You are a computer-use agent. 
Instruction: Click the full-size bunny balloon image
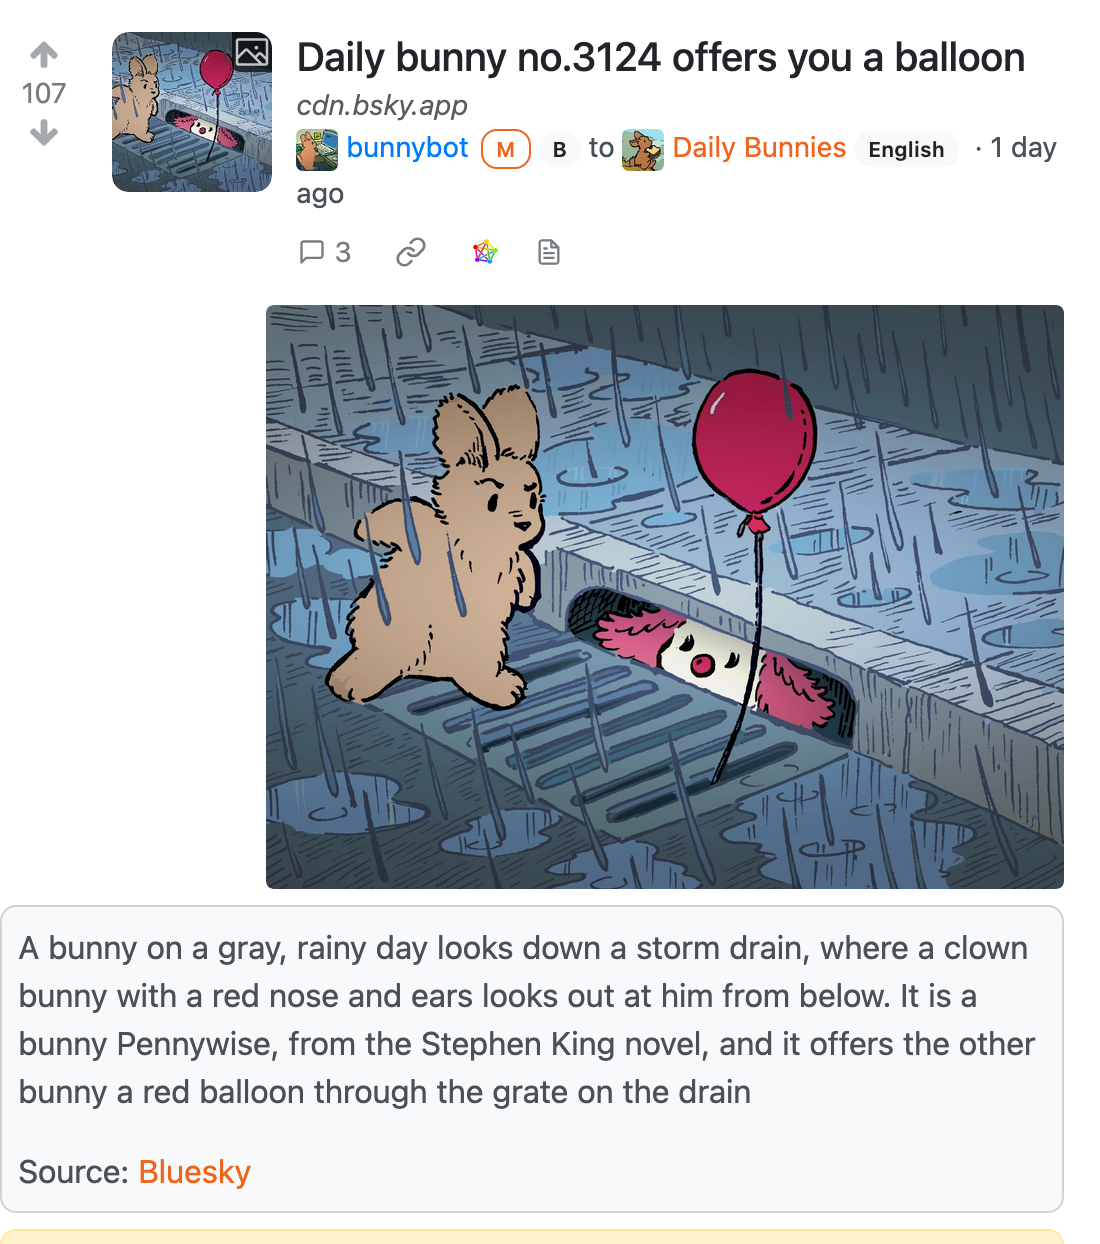(x=665, y=596)
